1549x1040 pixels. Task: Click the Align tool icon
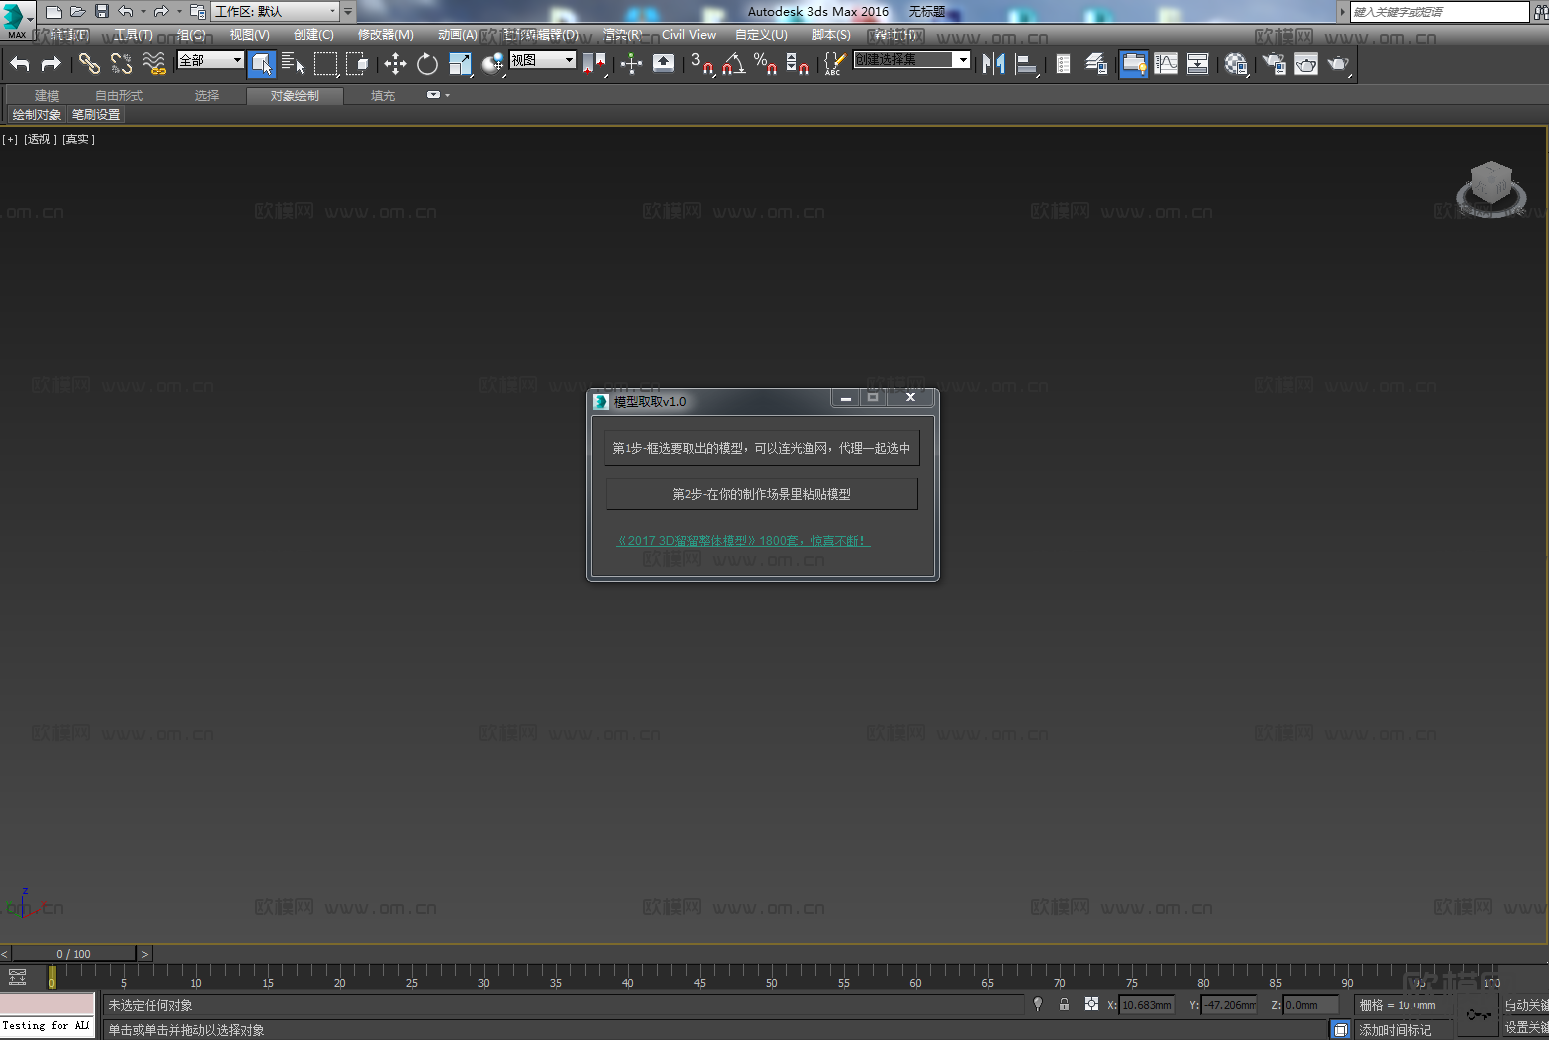tap(1026, 64)
